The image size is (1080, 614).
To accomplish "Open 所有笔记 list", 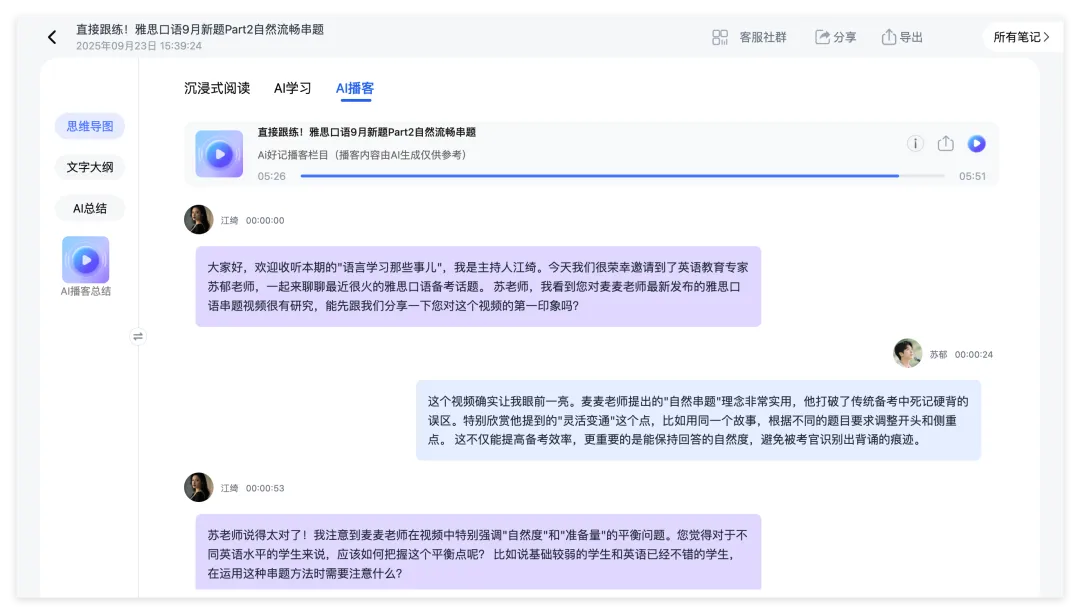I will (1021, 37).
